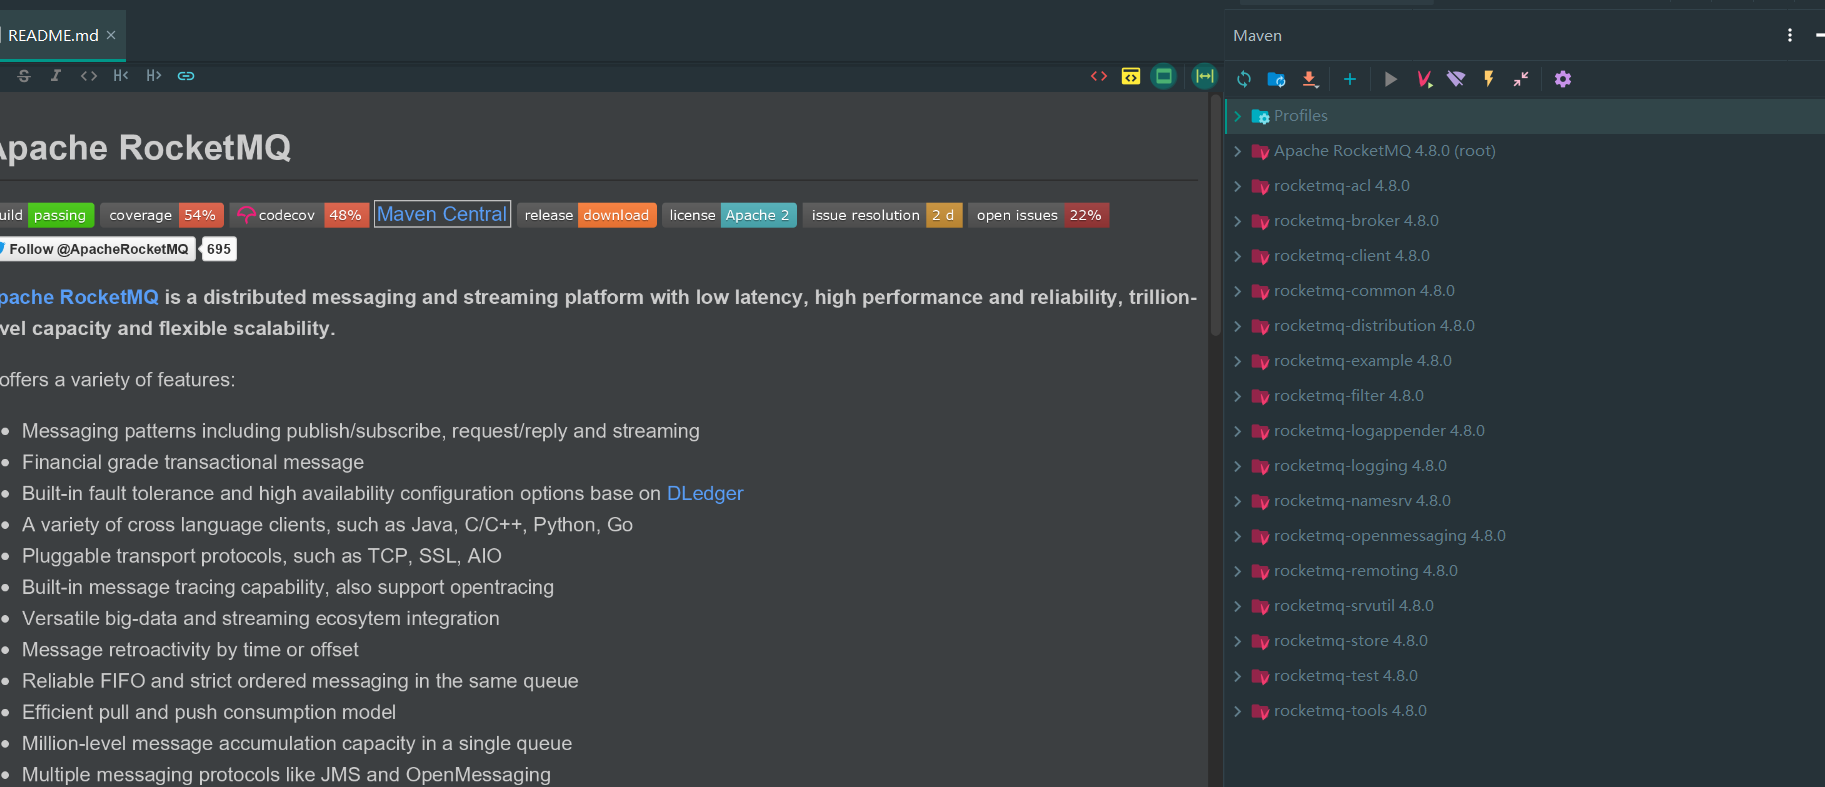
Task: Toggle Maven offline mode
Action: 1456,79
